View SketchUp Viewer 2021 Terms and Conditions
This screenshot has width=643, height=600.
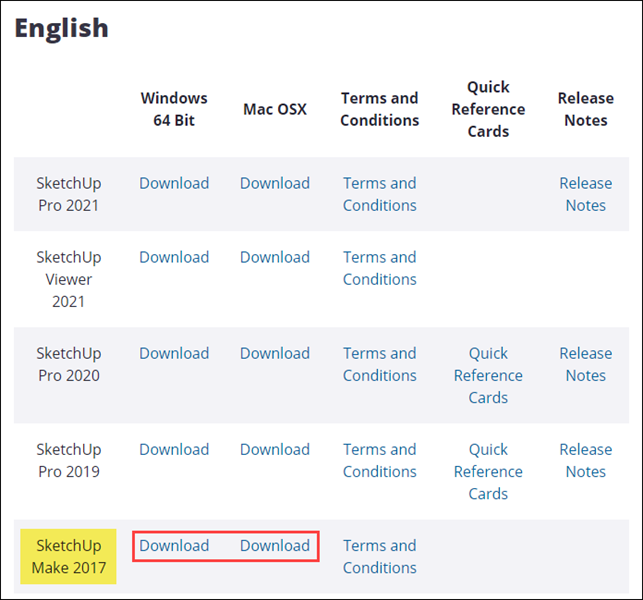[379, 268]
